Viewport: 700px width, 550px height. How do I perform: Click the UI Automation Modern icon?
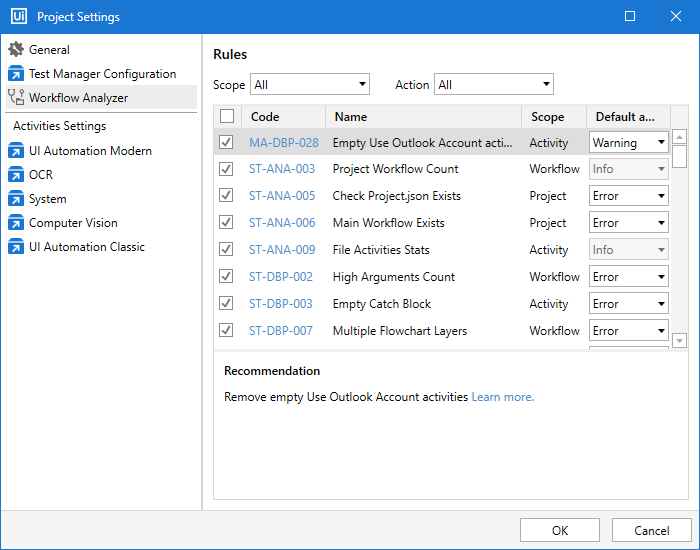pos(16,151)
